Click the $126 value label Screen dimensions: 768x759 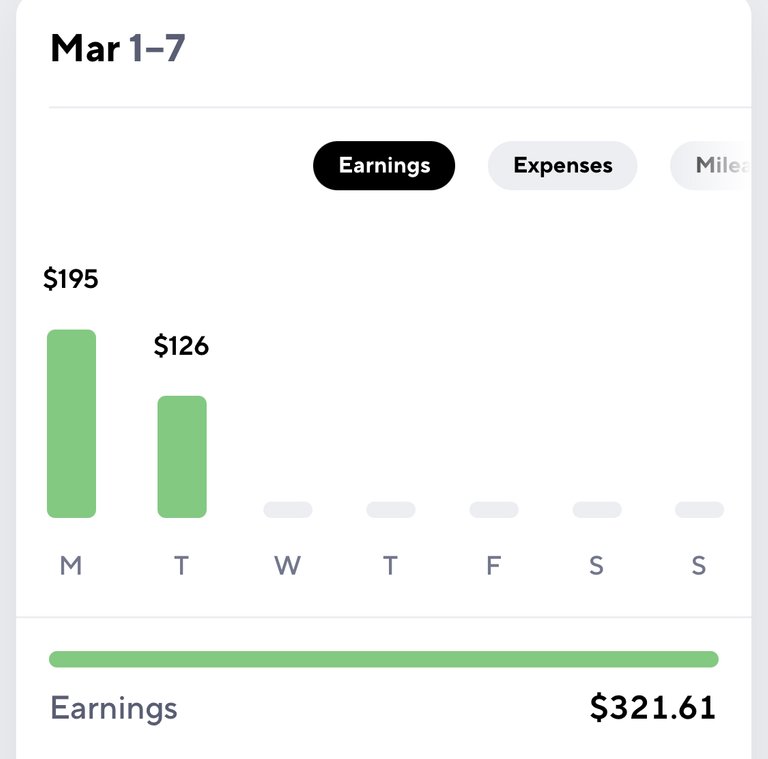181,346
